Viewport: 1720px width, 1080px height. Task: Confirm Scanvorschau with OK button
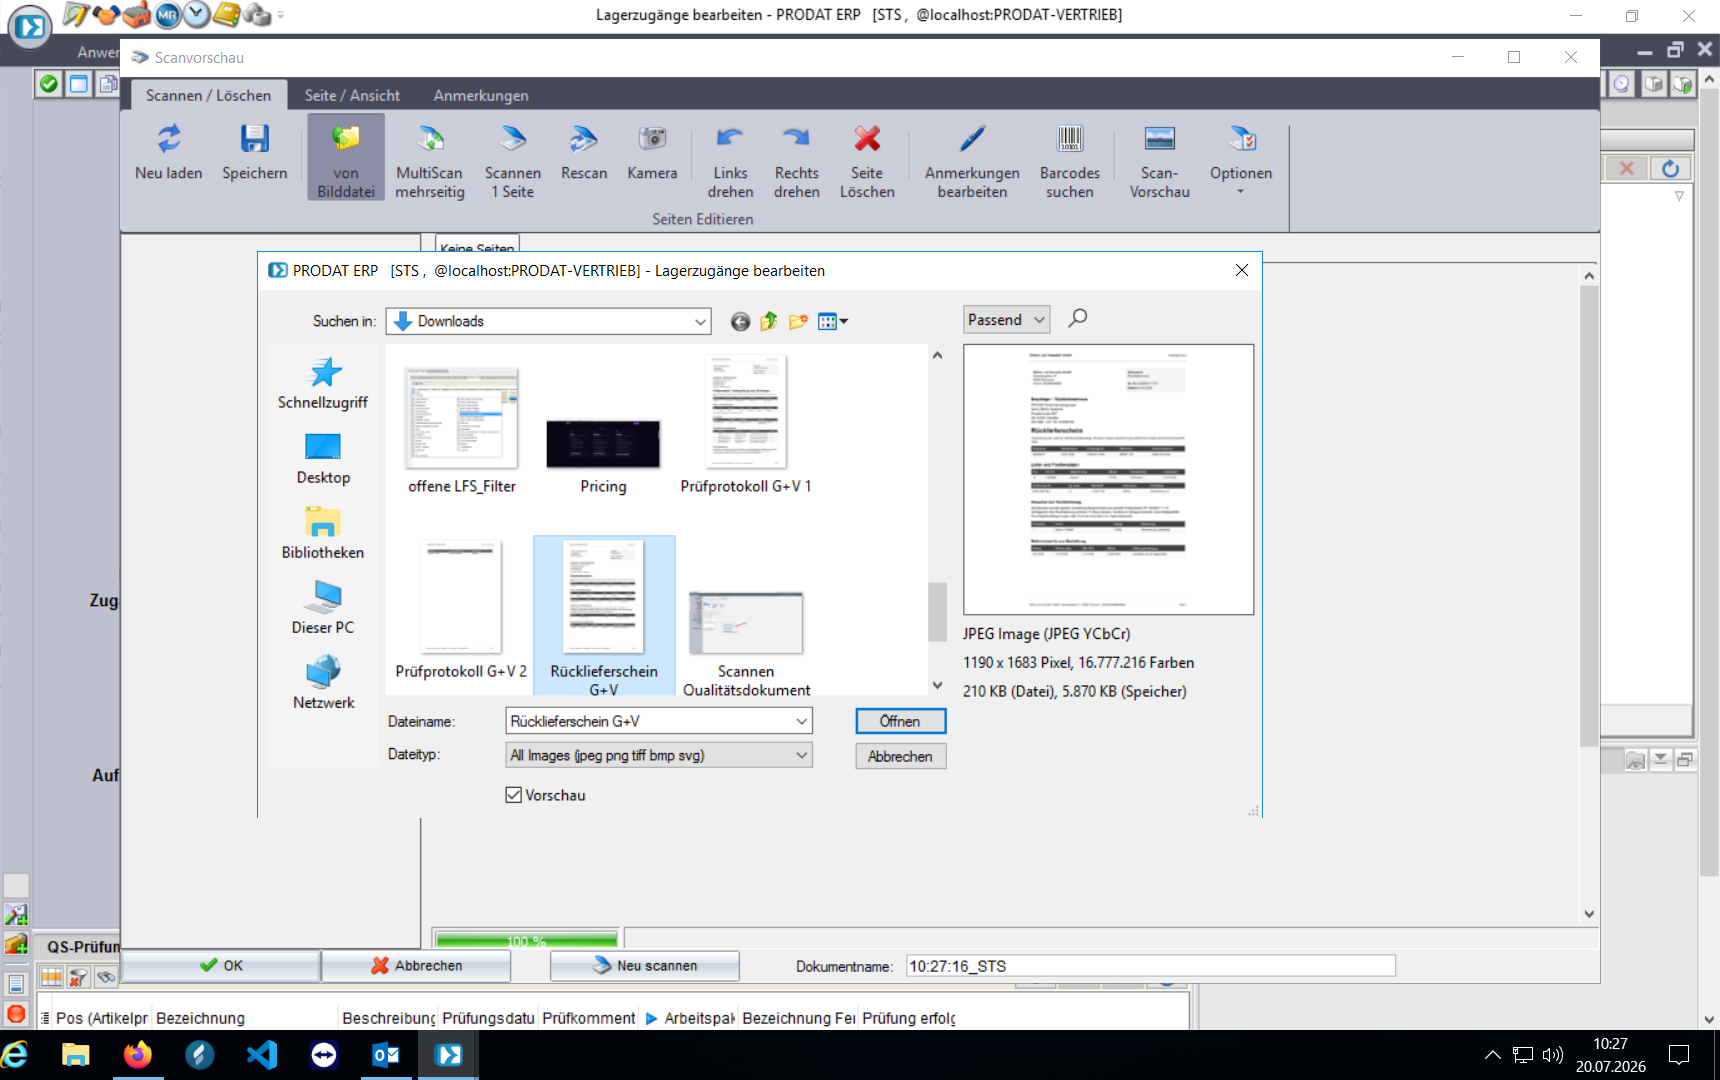[x=221, y=965]
